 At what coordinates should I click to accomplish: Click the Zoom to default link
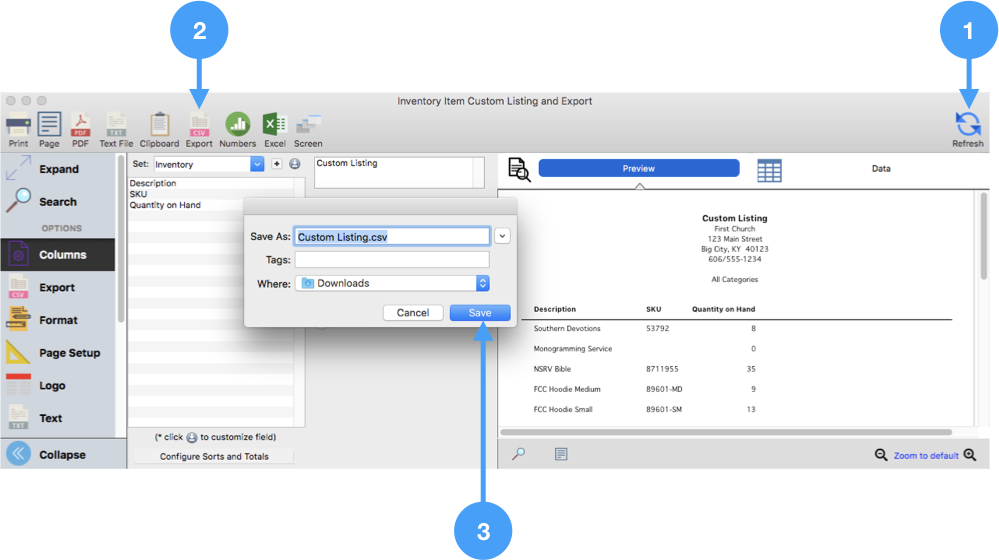coord(926,456)
